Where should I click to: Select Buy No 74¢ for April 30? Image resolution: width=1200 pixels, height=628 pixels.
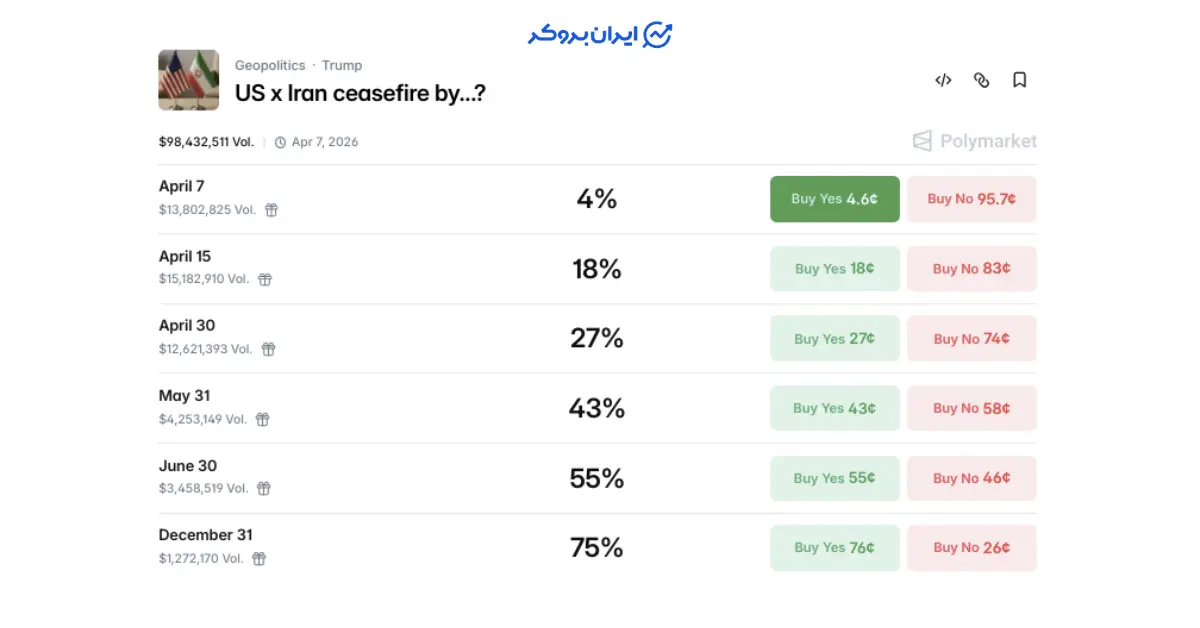(x=971, y=339)
